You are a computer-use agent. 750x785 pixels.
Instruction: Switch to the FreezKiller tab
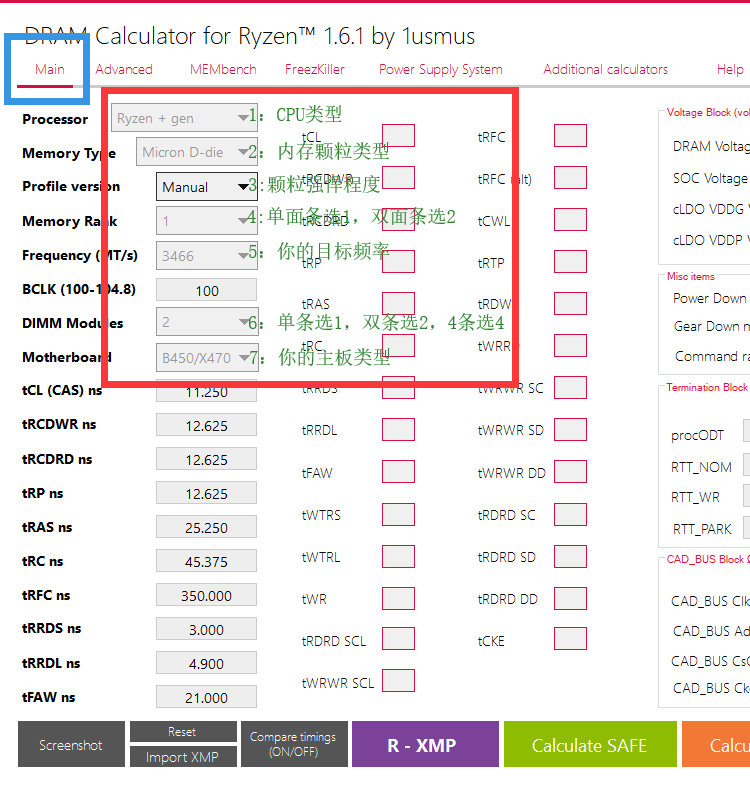[314, 69]
